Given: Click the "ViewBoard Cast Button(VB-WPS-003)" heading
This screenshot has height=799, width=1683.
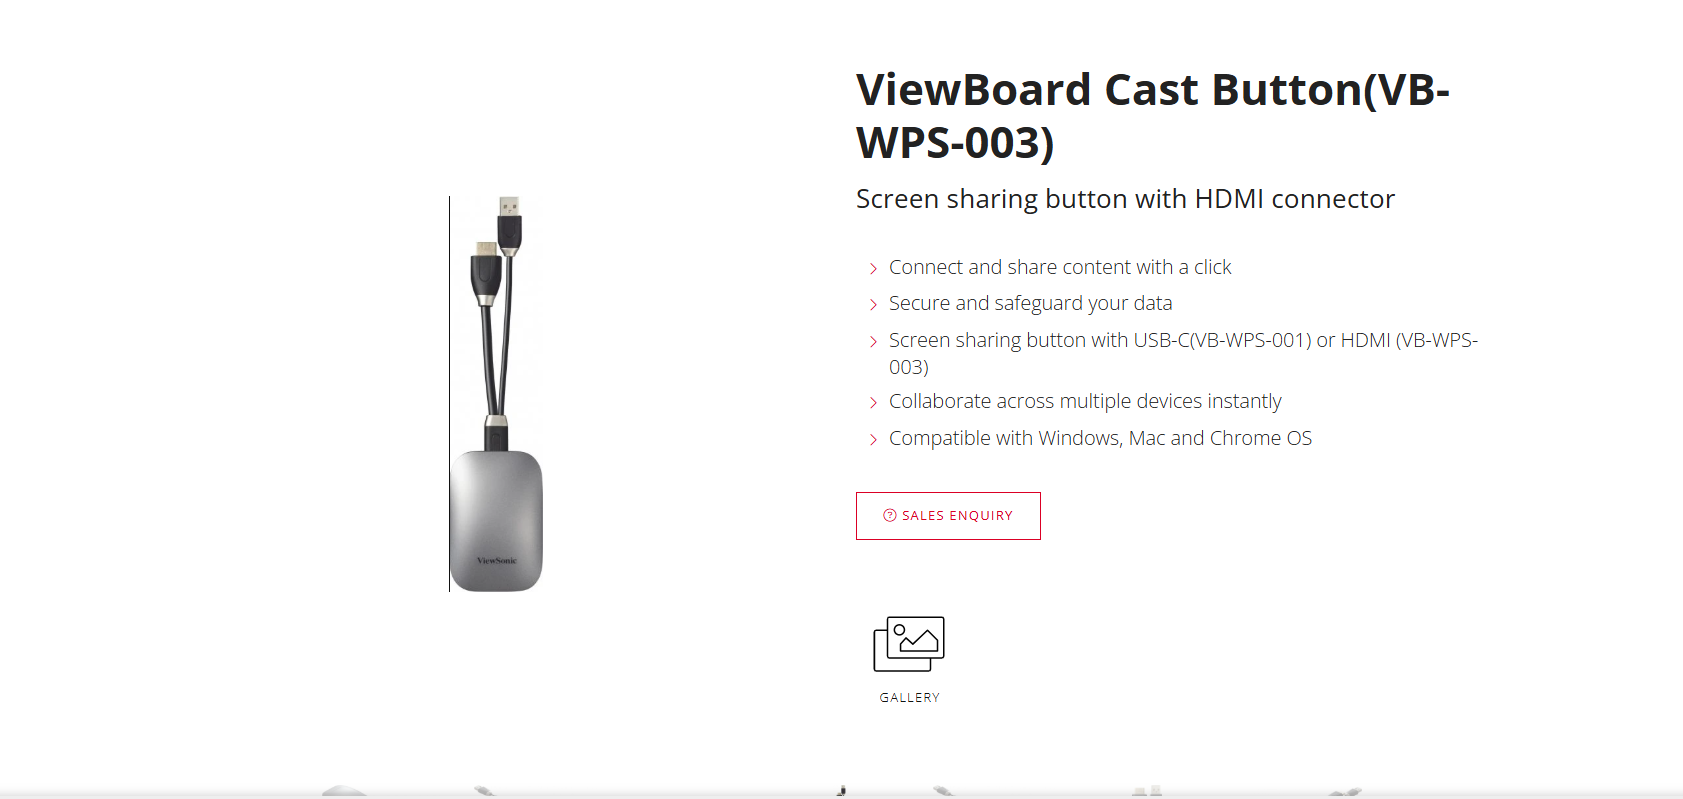Looking at the screenshot, I should [x=1153, y=116].
